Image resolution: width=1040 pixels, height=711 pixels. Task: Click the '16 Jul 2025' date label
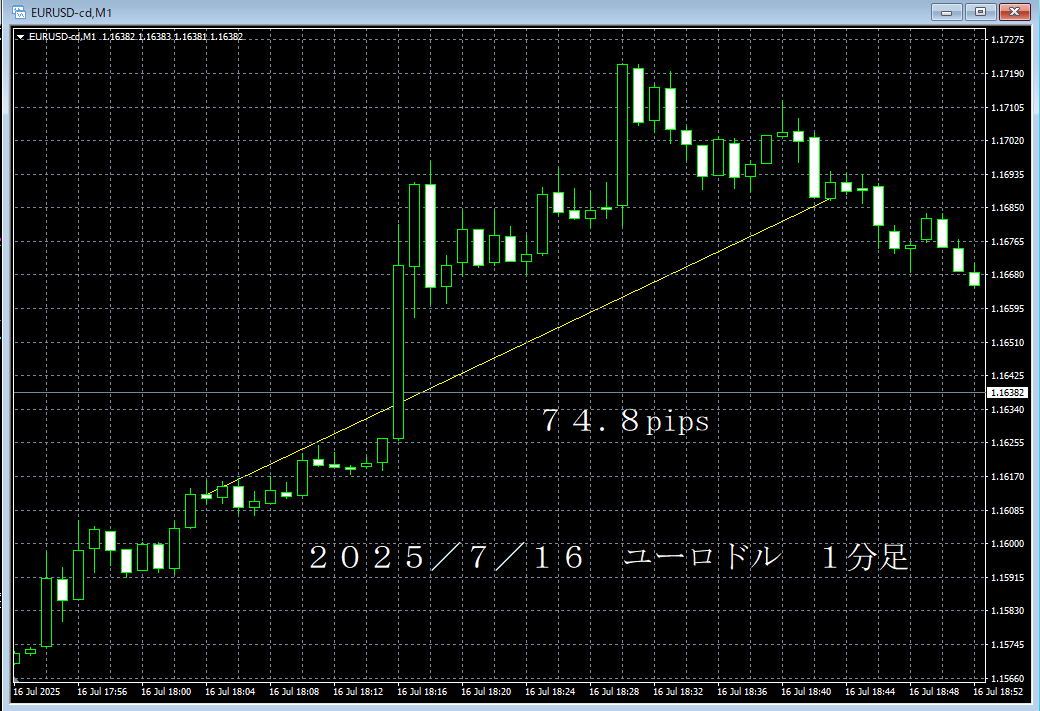pyautogui.click(x=38, y=691)
